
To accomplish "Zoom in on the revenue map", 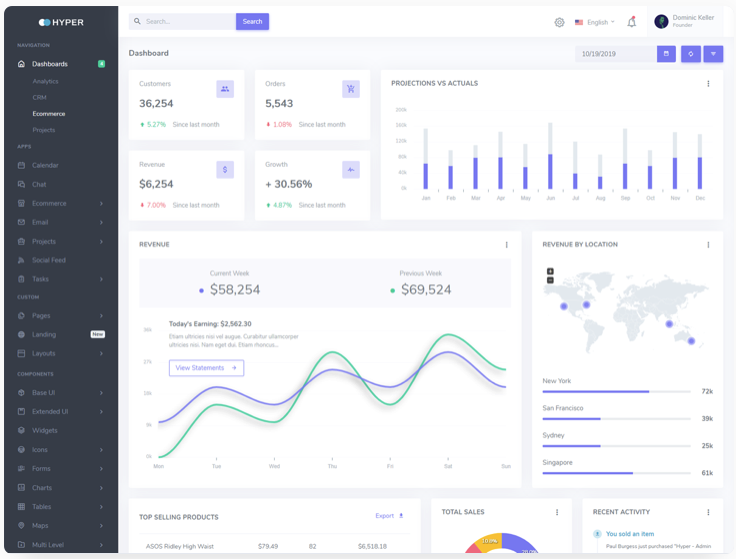I will click(x=550, y=271).
